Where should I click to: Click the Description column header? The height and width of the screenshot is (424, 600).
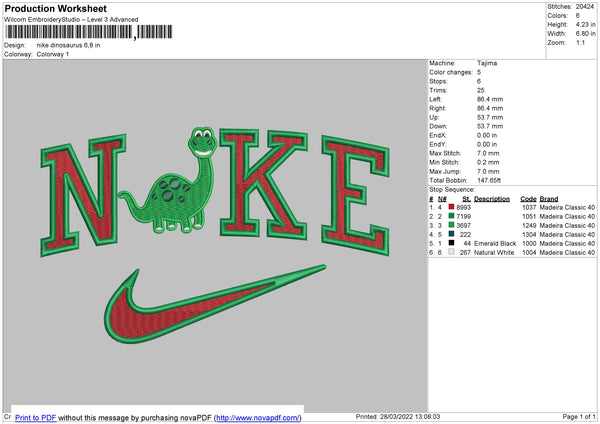(x=492, y=199)
